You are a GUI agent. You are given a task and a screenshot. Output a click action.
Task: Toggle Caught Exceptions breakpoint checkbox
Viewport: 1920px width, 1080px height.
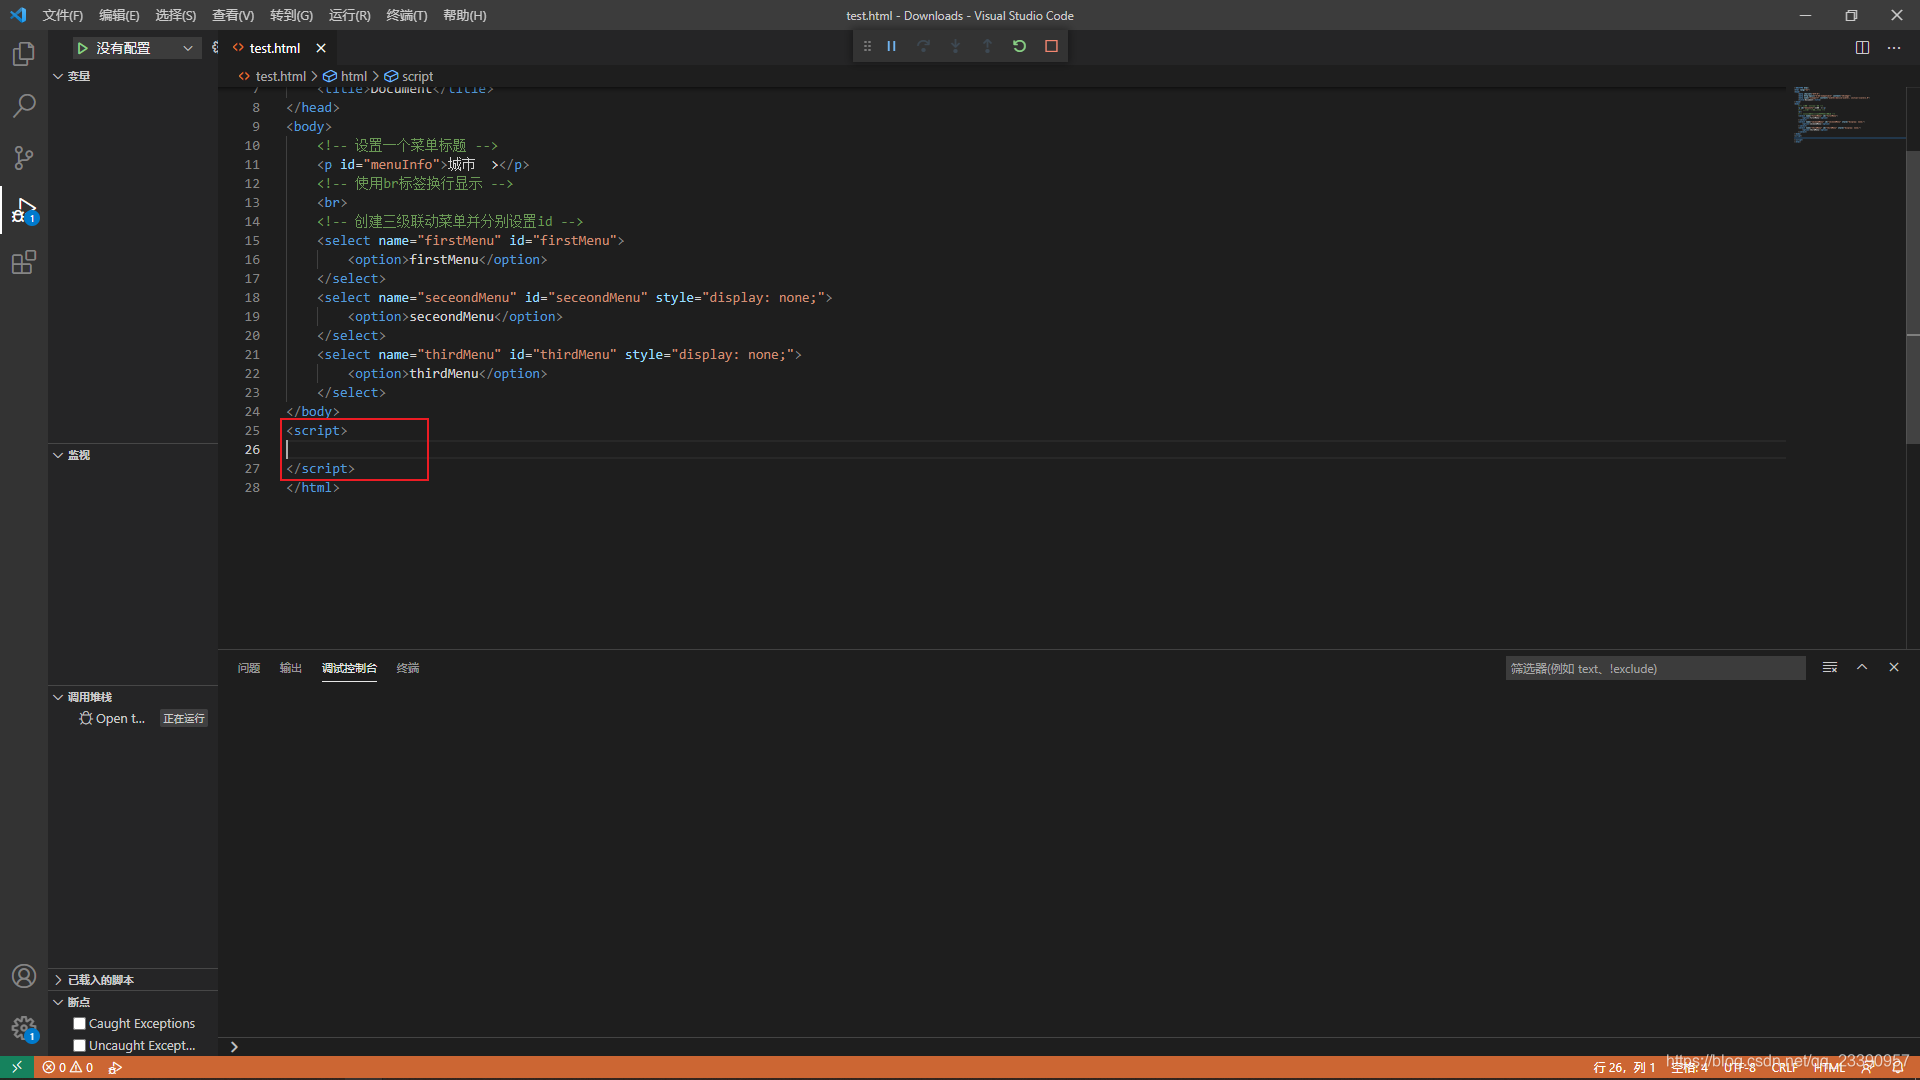click(x=79, y=1023)
